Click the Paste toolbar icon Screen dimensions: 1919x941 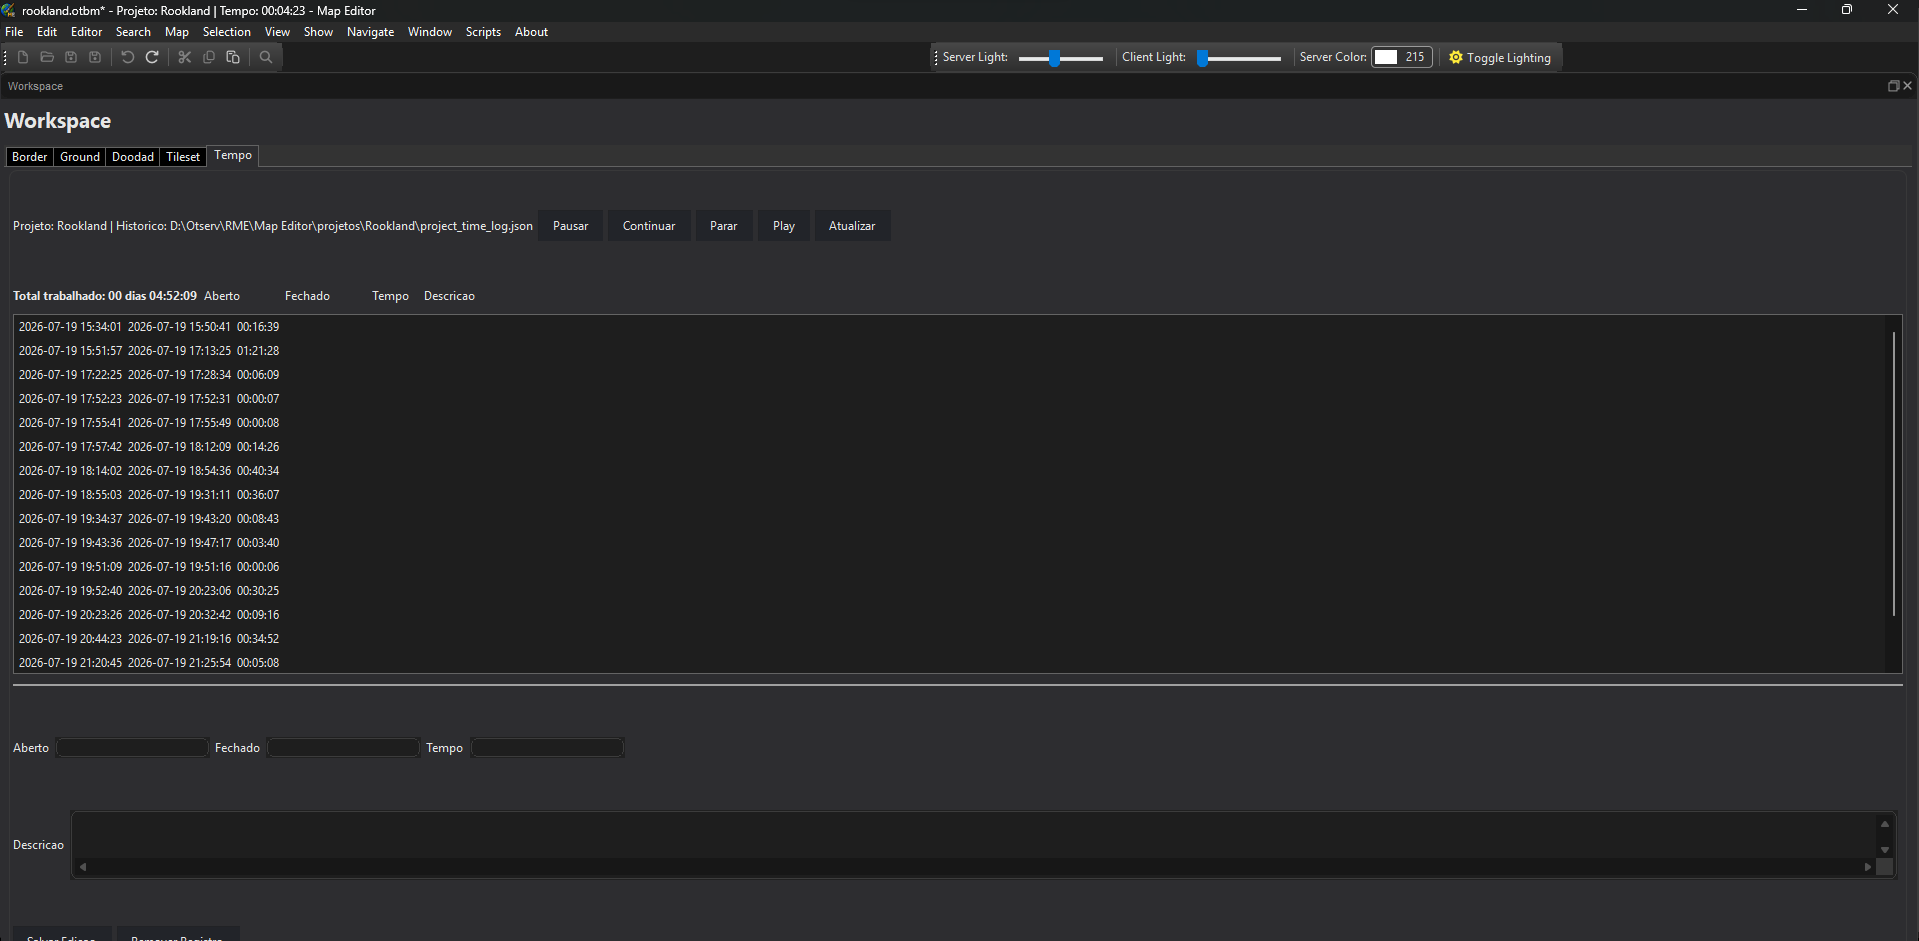233,57
